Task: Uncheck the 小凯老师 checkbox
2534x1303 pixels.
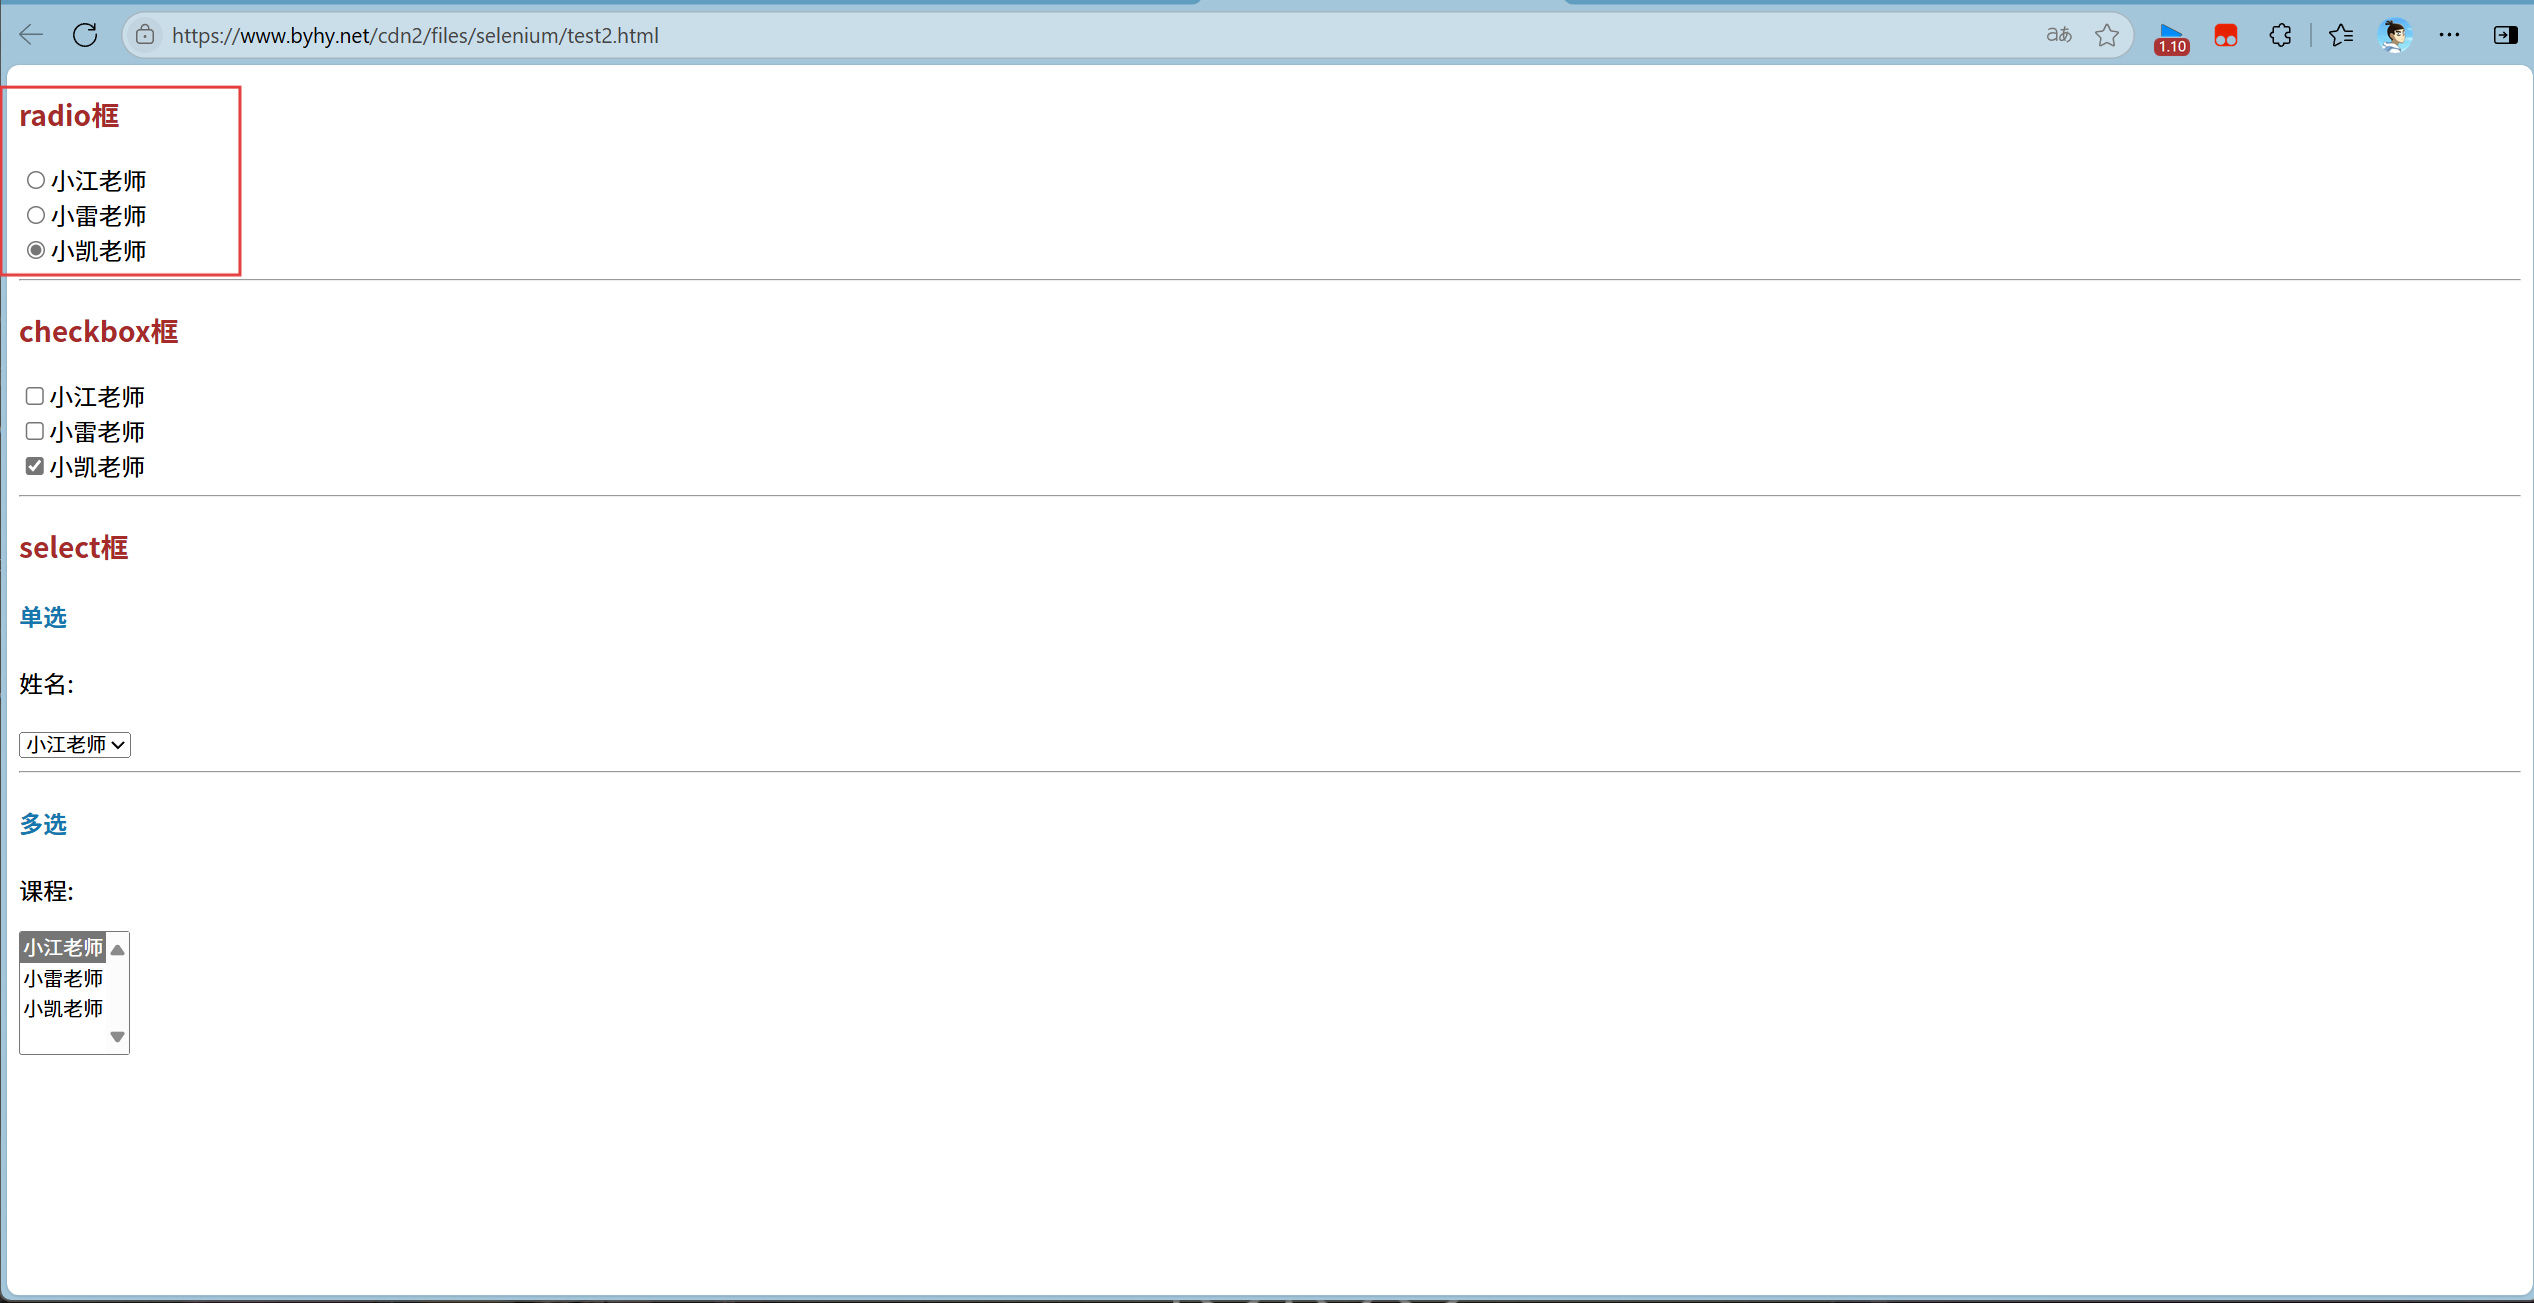Action: 35,466
